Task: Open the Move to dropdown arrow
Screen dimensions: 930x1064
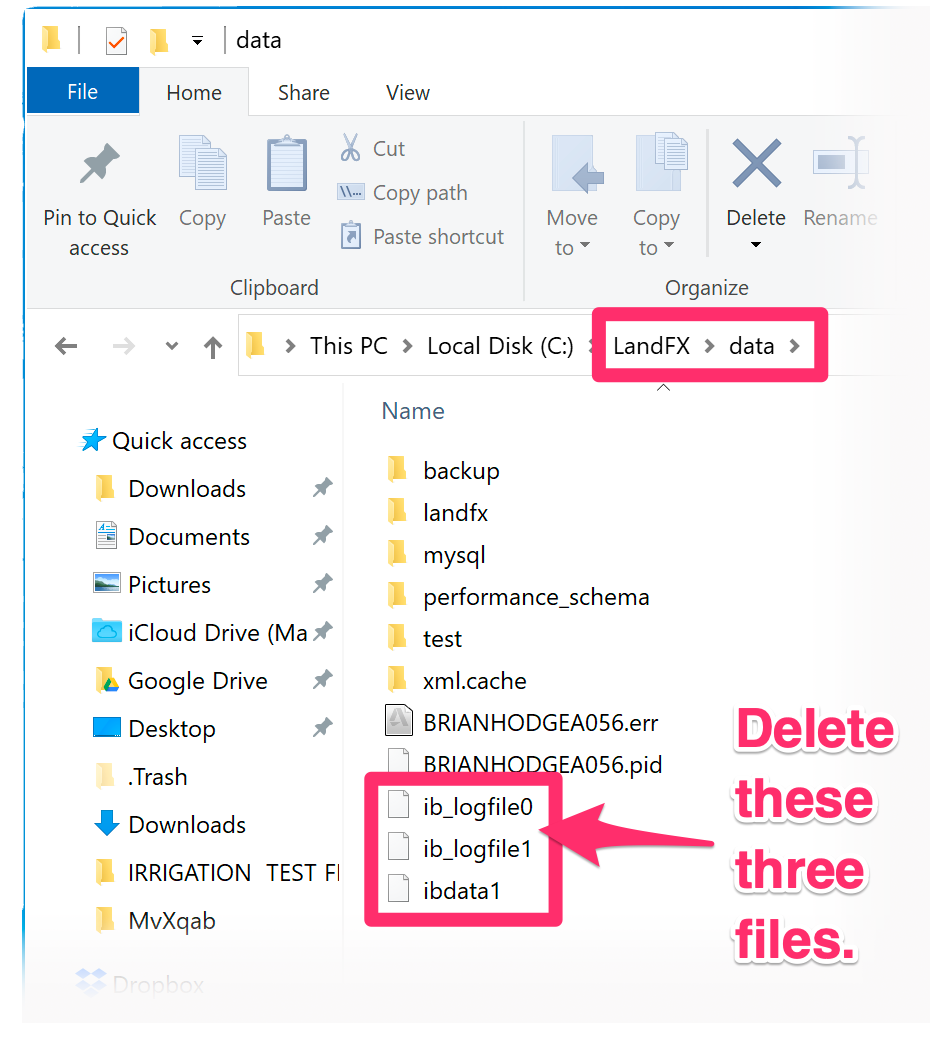Action: [585, 245]
